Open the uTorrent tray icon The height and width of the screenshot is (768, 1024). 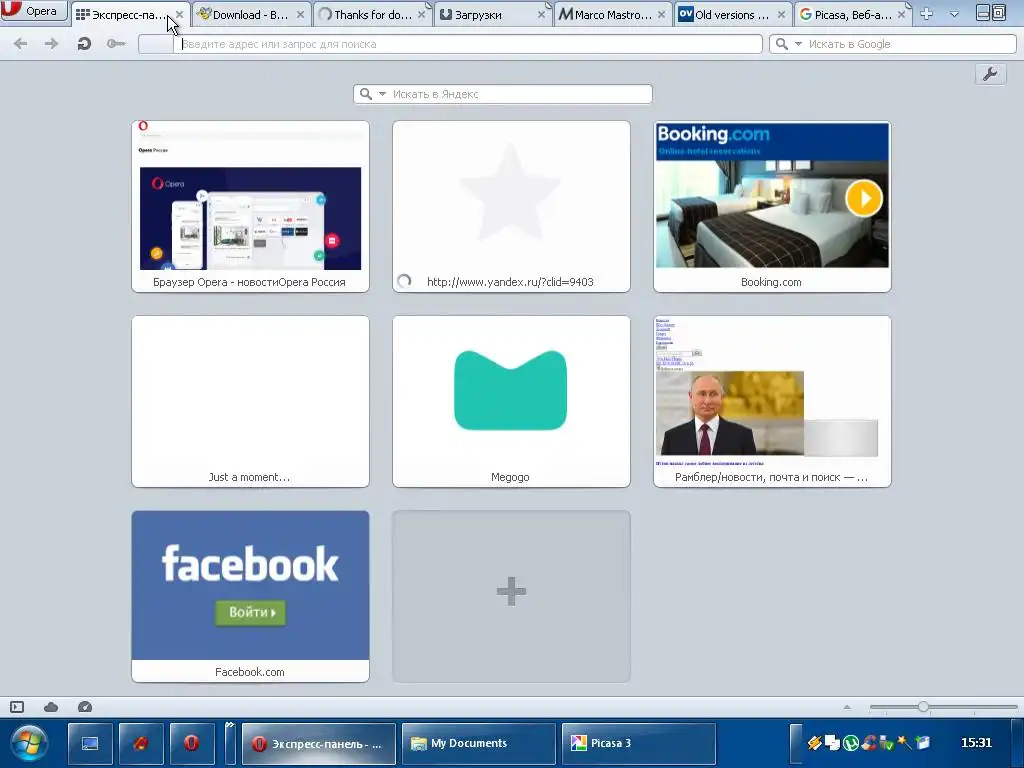[850, 743]
